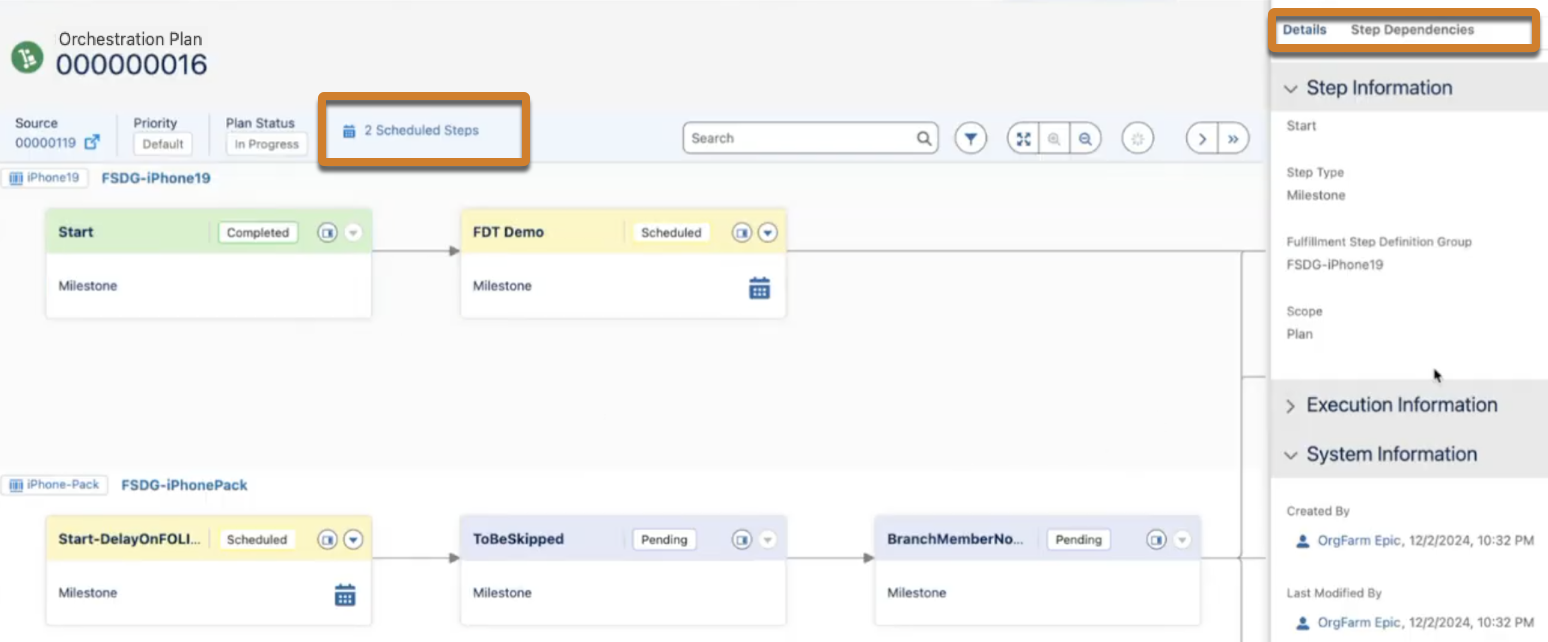Click the calendar icon in FDT Demo card
This screenshot has height=642, width=1548.
760,288
